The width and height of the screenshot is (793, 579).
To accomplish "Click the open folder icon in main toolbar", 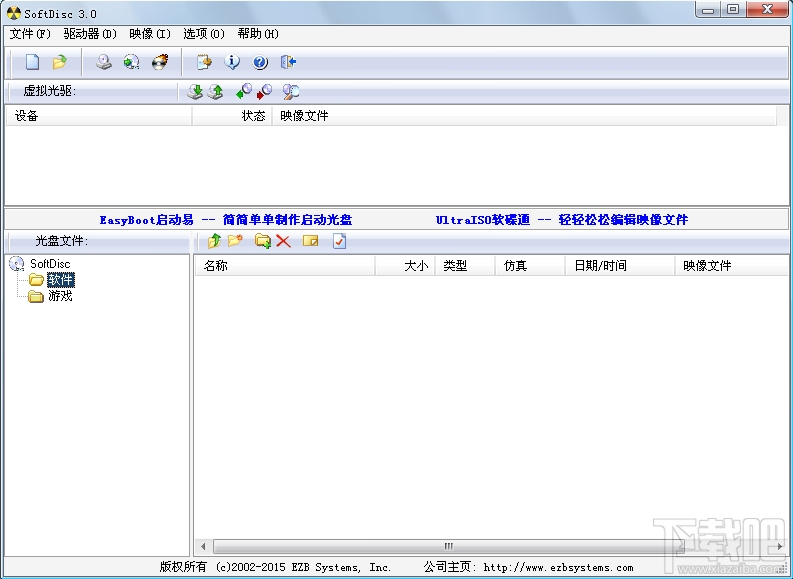I will tap(60, 62).
